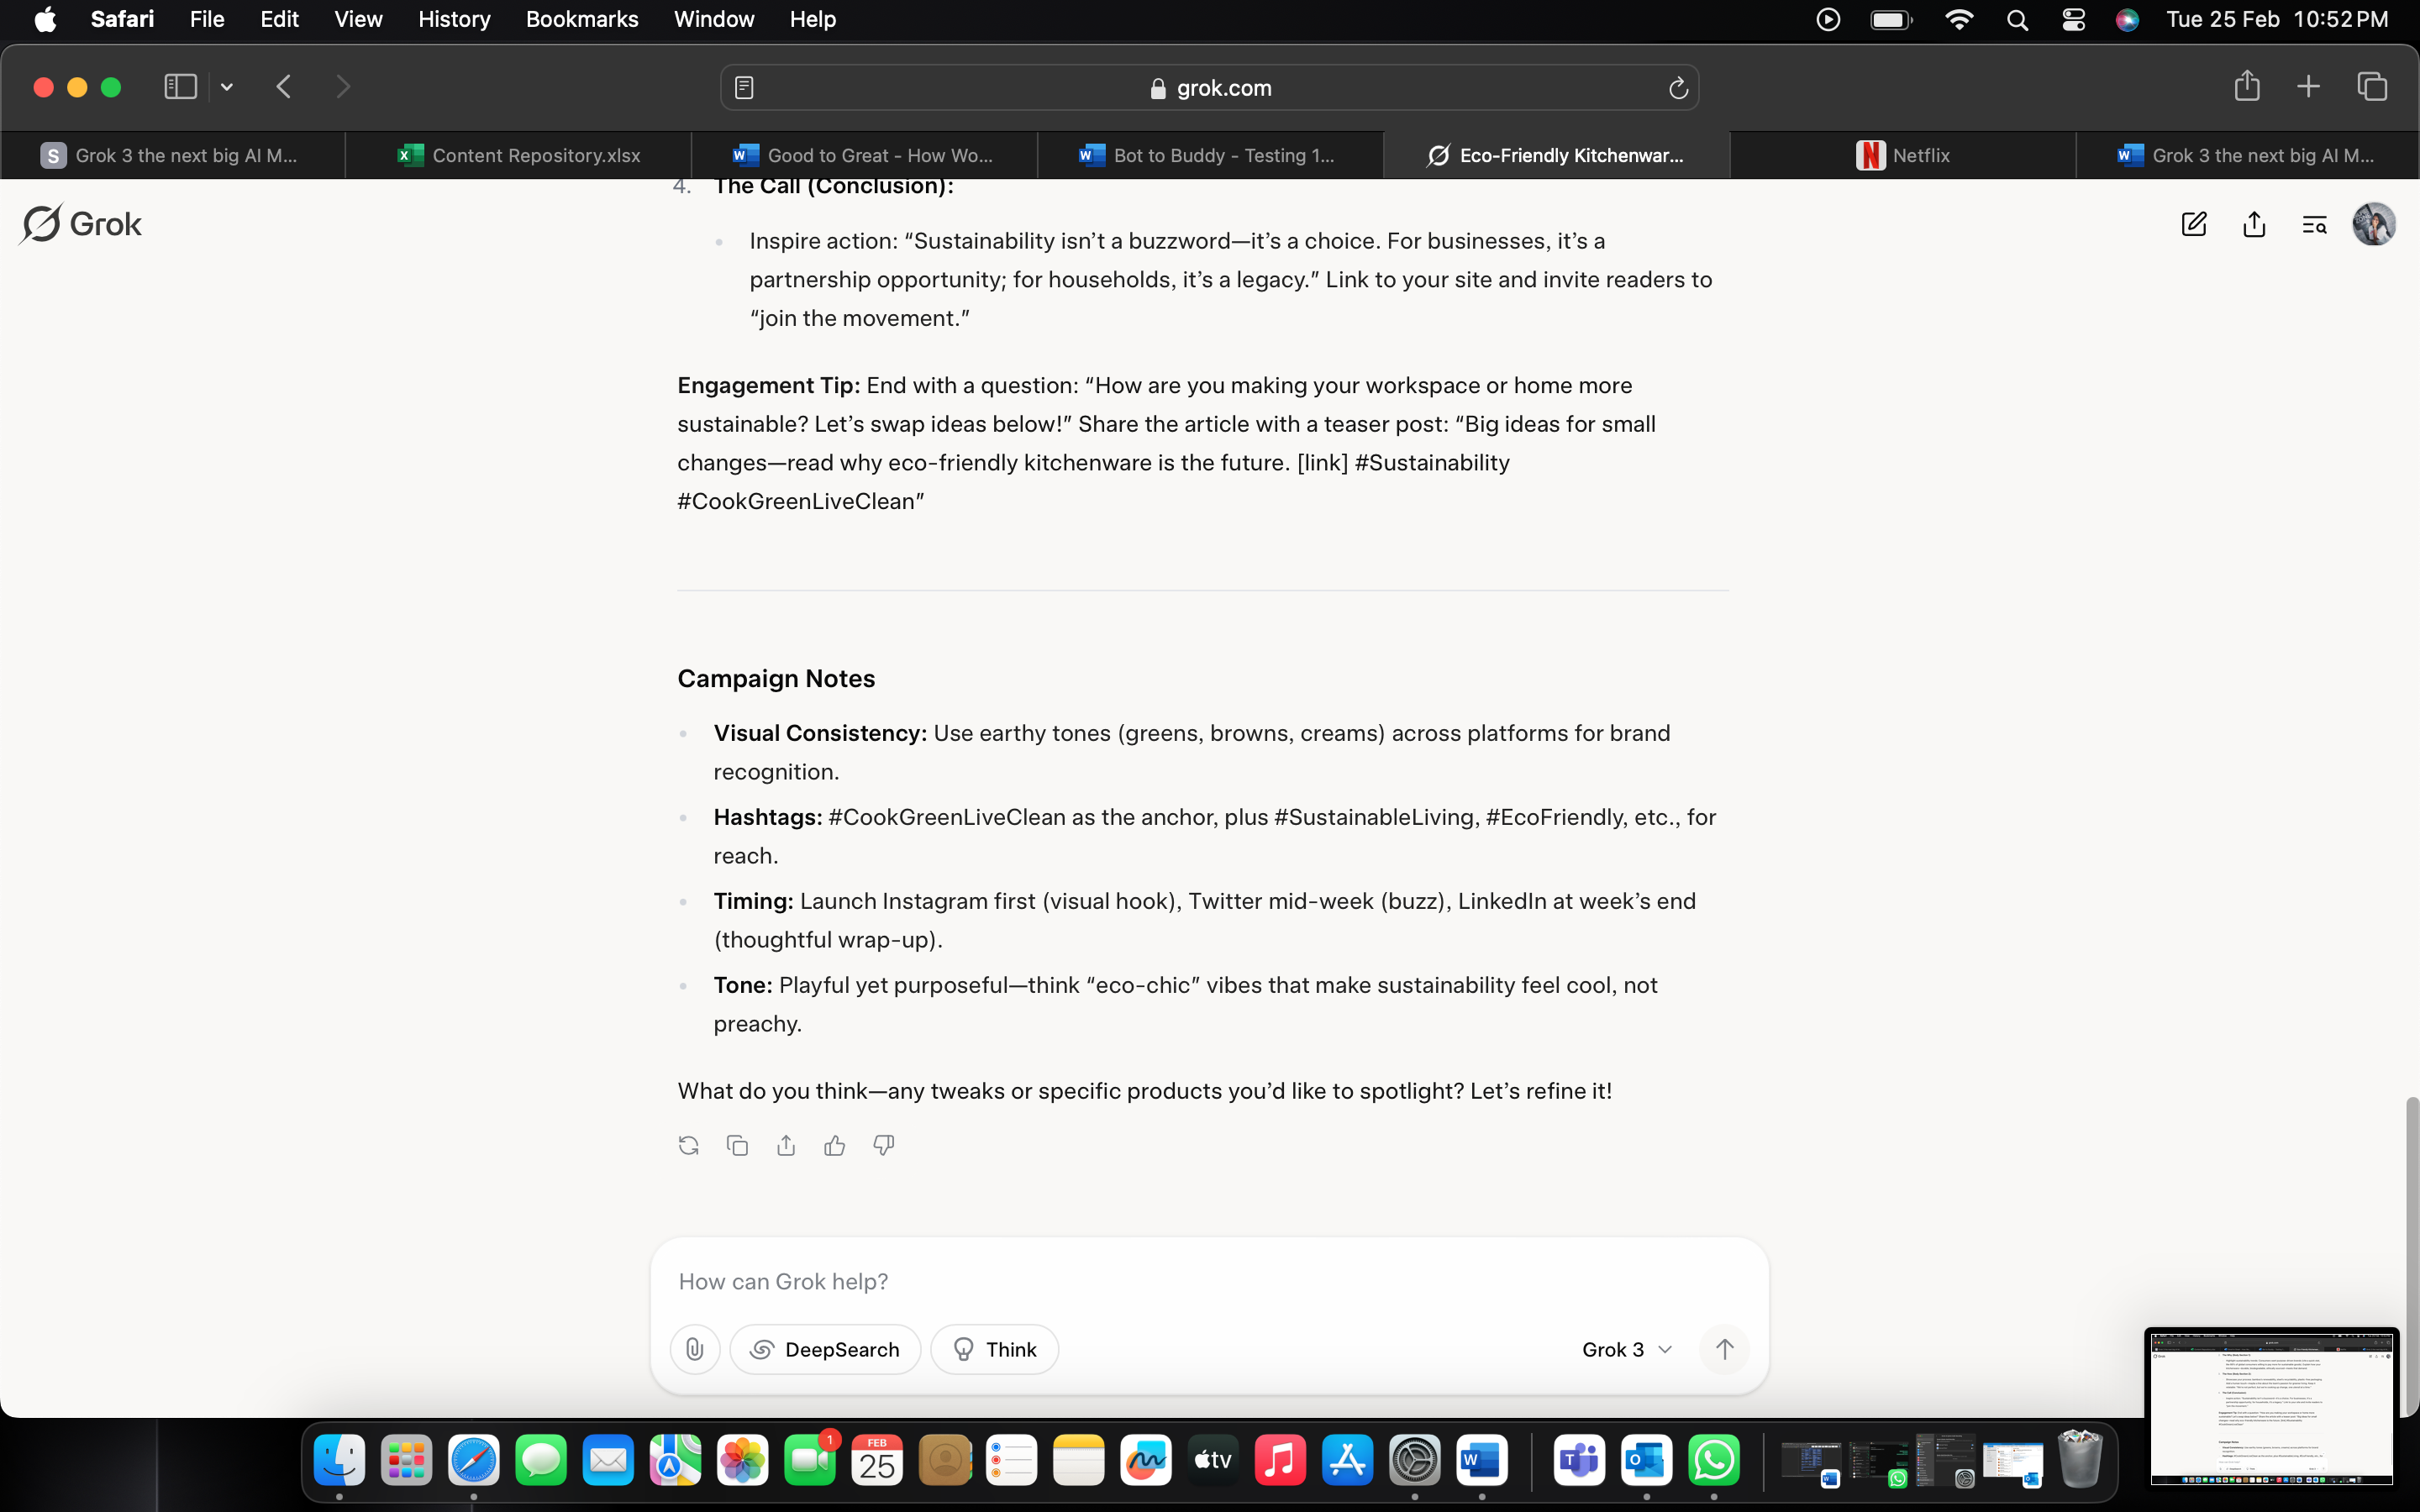
Task: Open Microsoft Teams from the dock
Action: tap(1579, 1461)
